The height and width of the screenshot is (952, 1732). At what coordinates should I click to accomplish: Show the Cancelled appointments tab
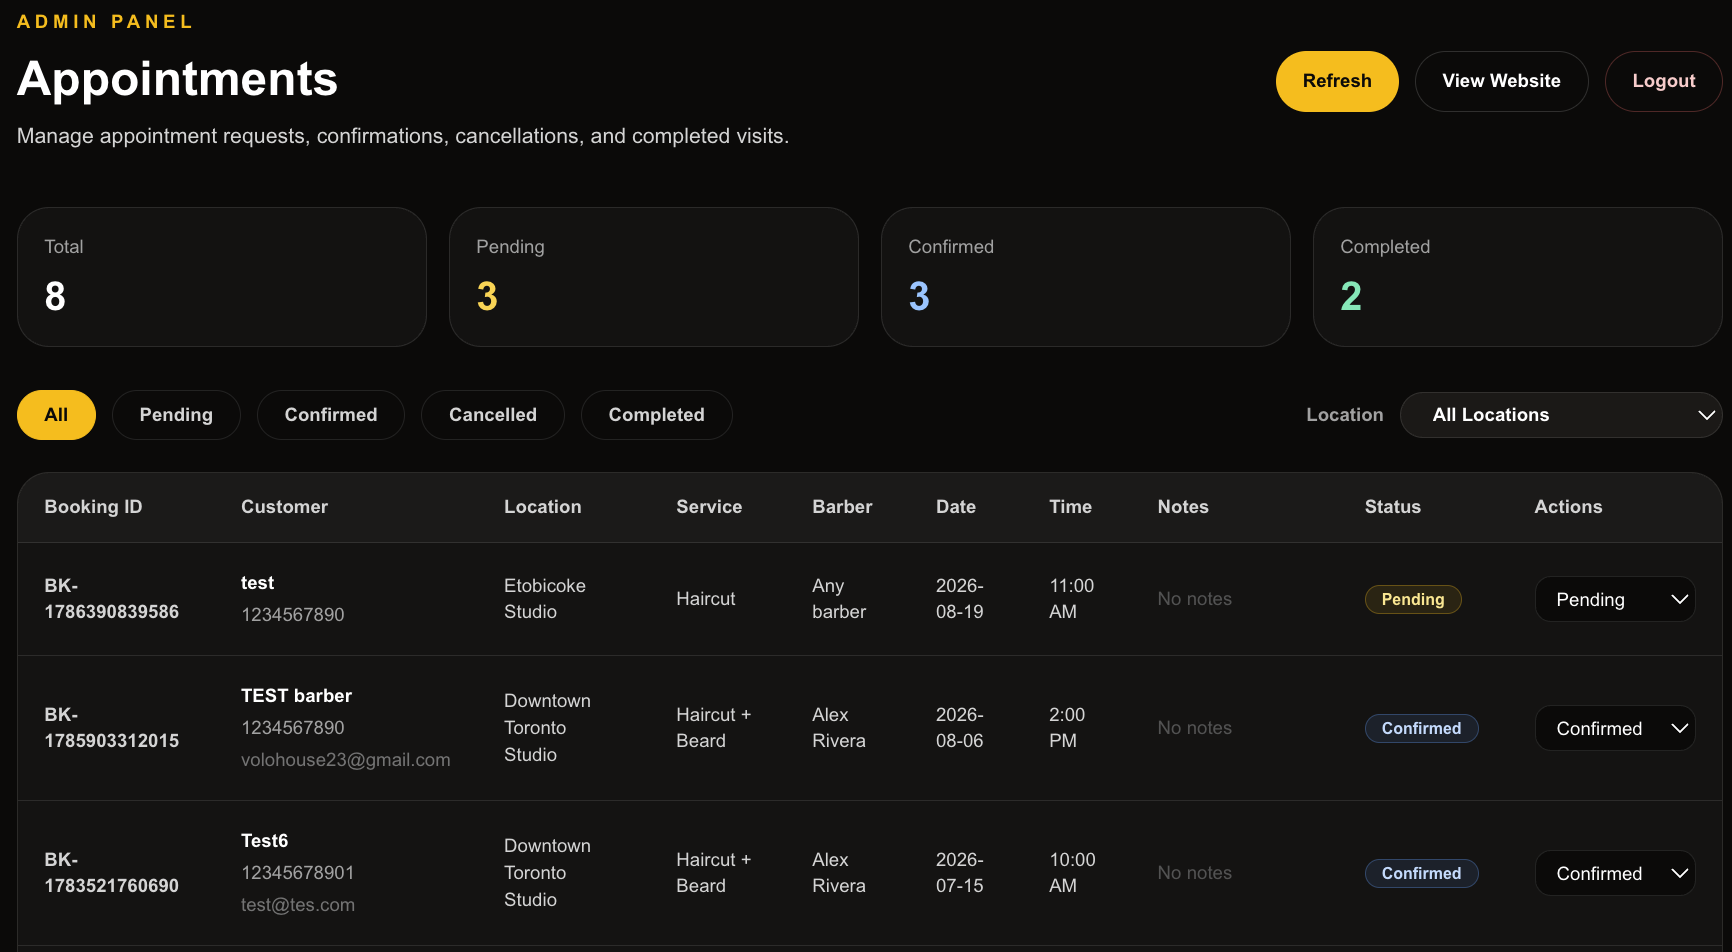[x=493, y=415]
